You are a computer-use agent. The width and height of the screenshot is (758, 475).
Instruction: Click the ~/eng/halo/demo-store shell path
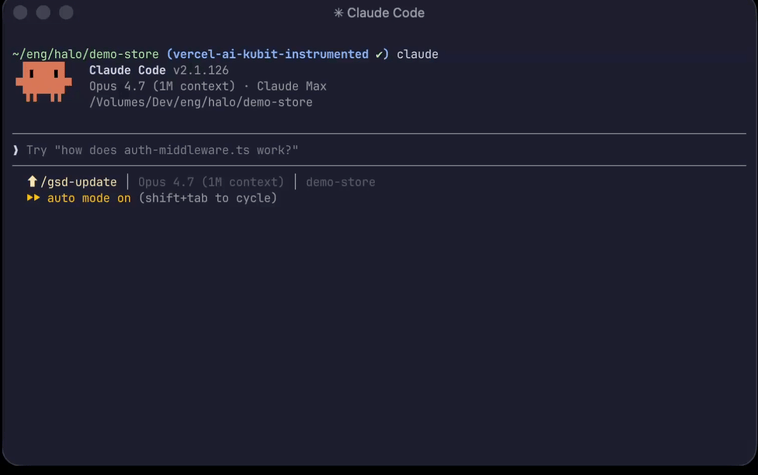point(86,54)
